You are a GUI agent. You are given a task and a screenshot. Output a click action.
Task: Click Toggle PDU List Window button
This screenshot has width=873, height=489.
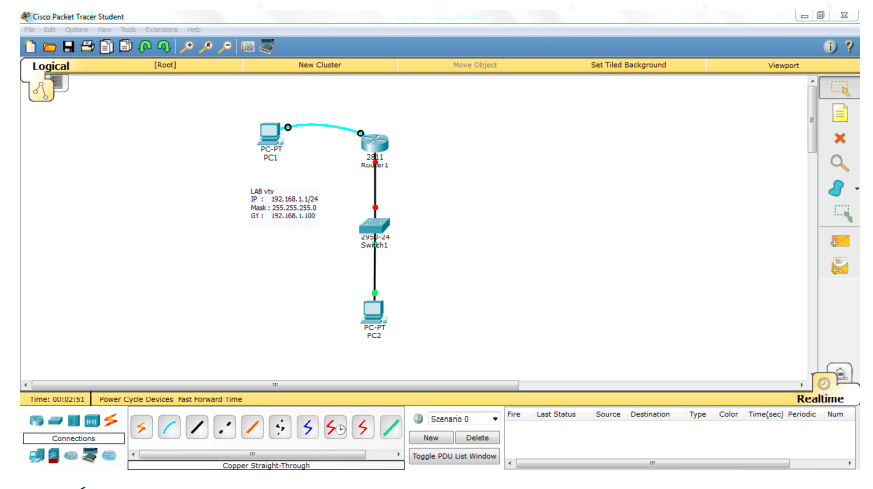pos(454,456)
